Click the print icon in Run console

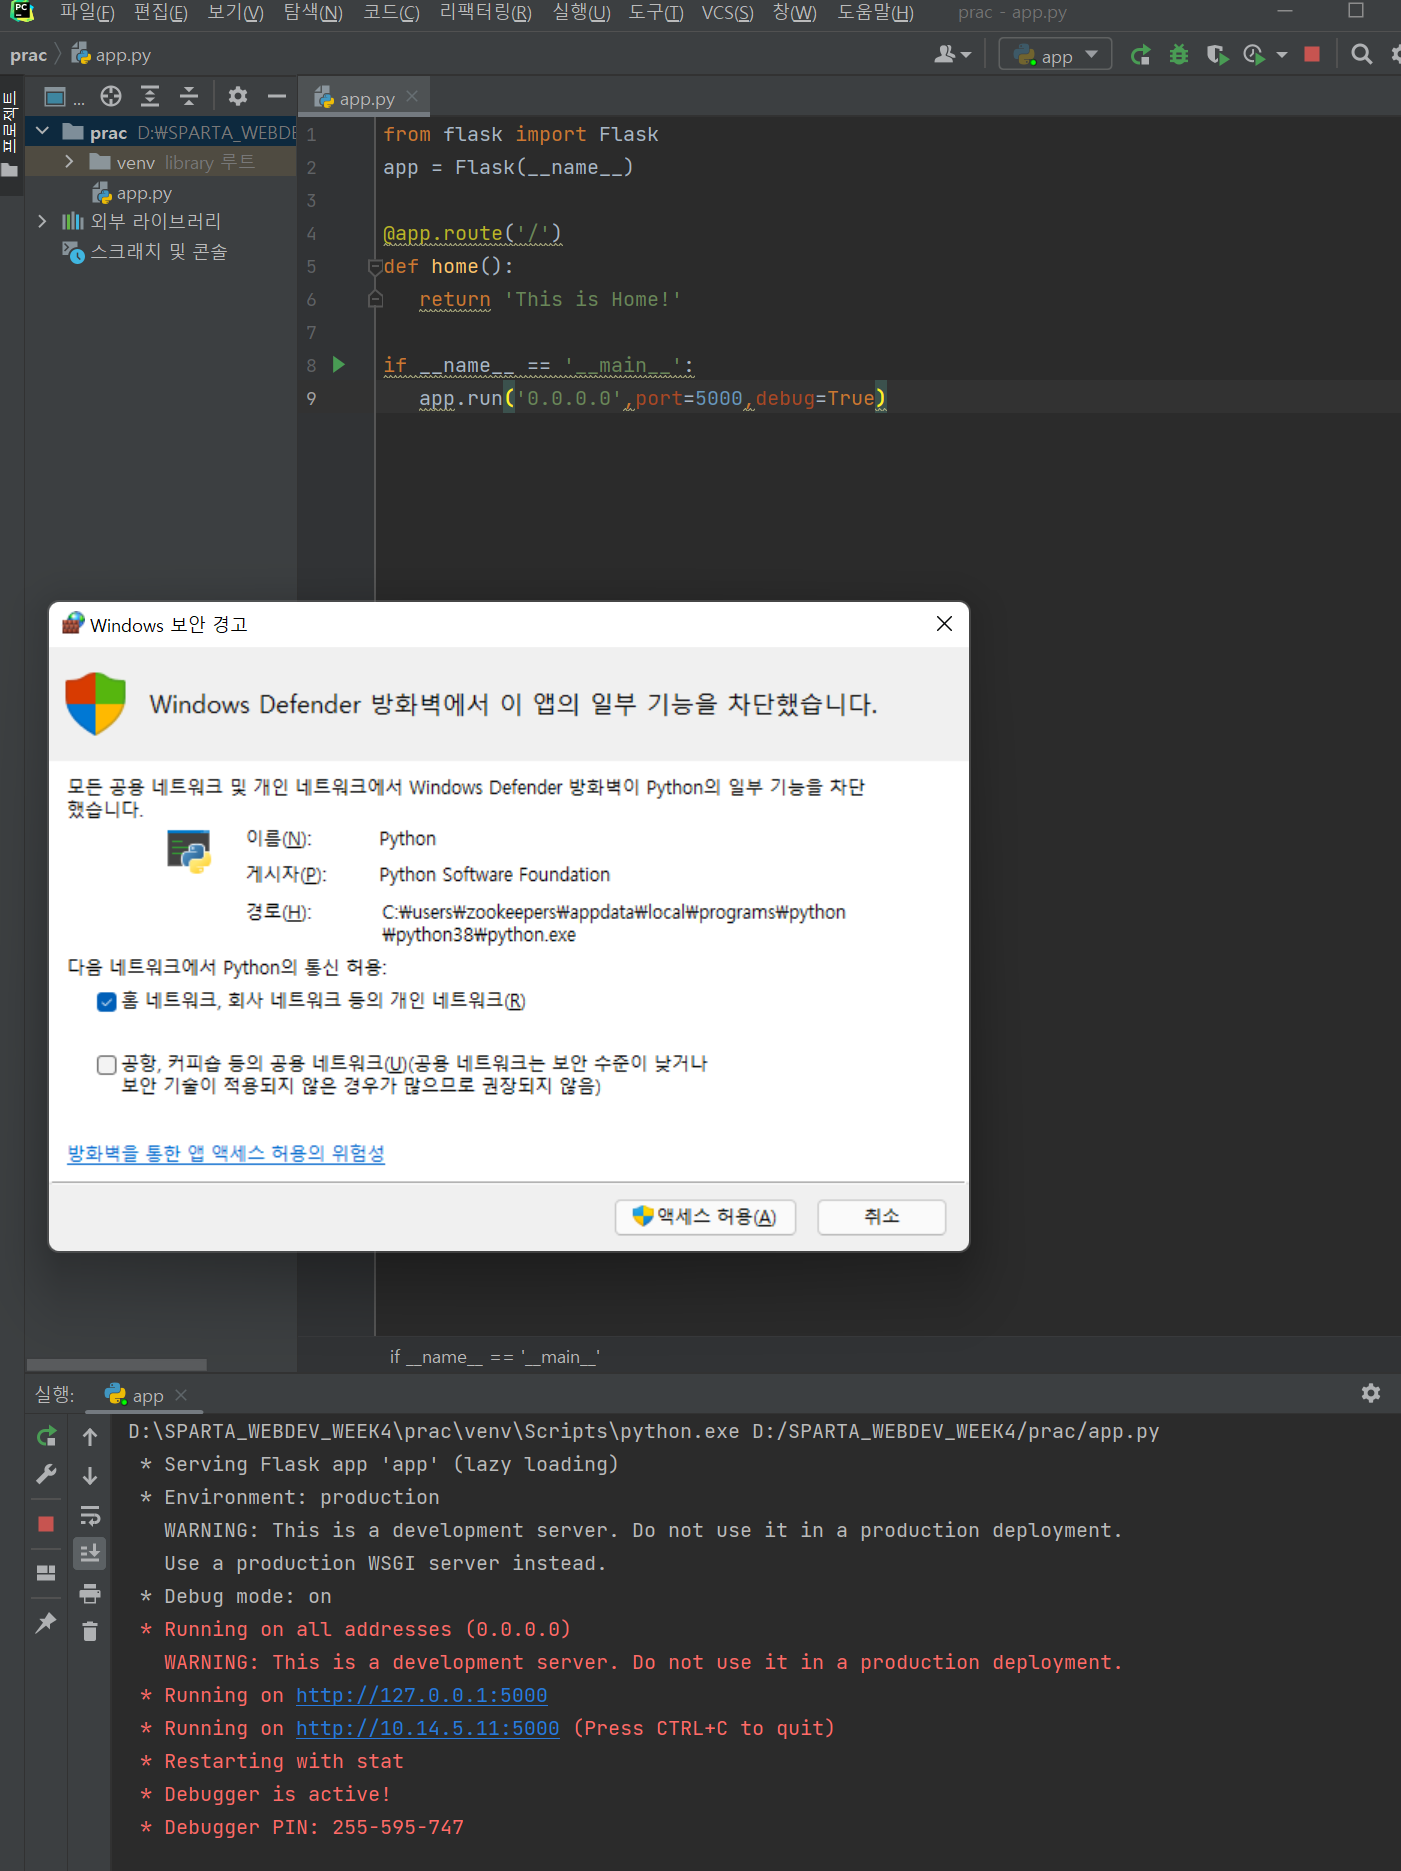point(90,1593)
